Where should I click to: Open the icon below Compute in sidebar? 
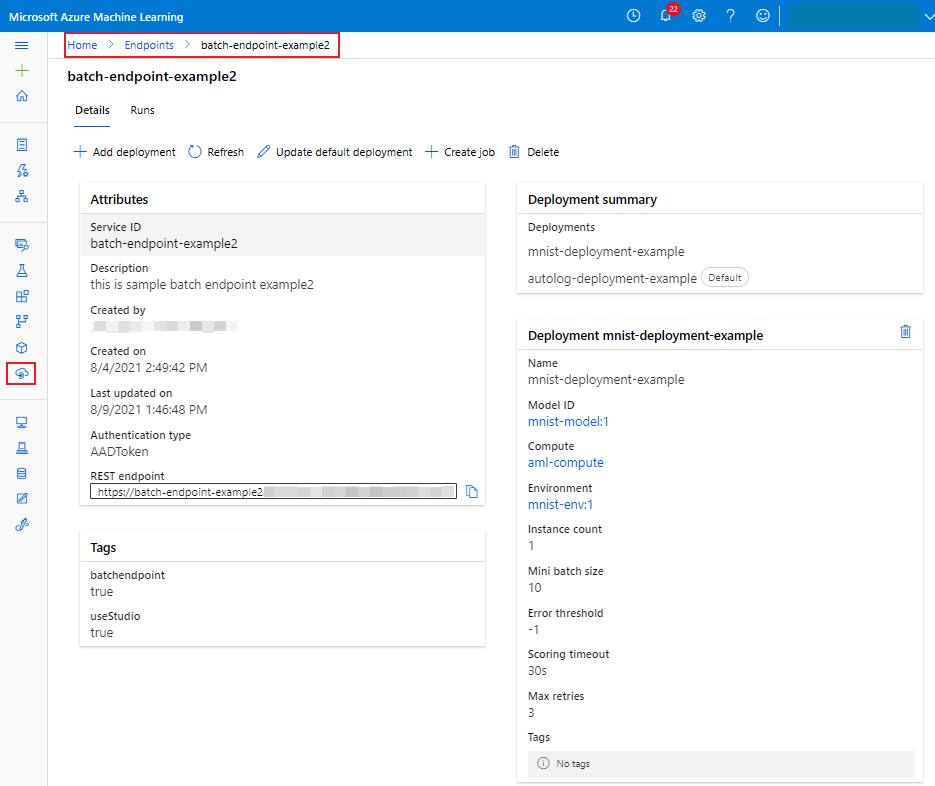pos(21,448)
